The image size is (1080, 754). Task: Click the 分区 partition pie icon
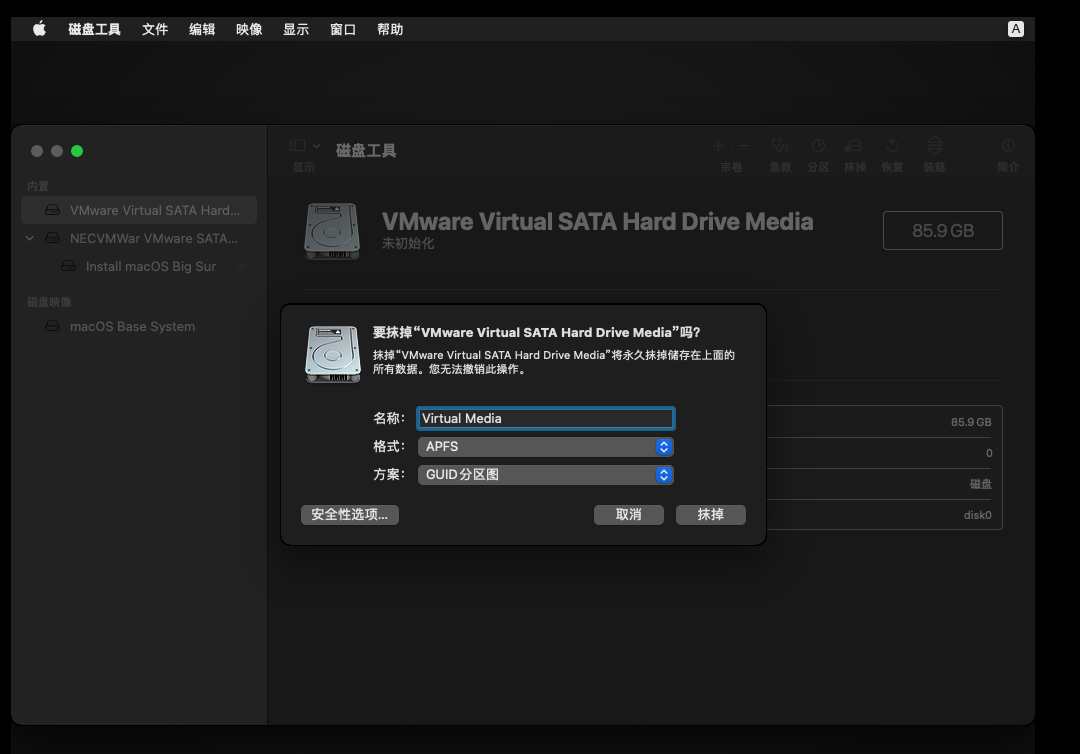tap(818, 145)
